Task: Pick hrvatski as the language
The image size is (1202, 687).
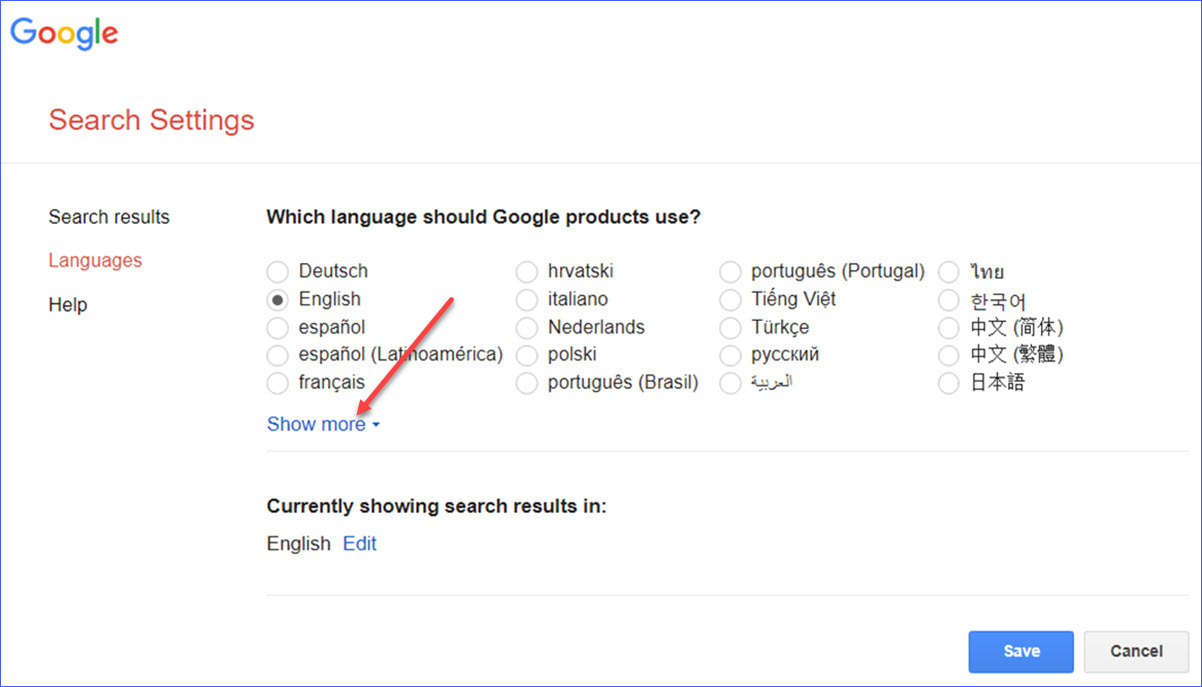Action: pos(526,271)
